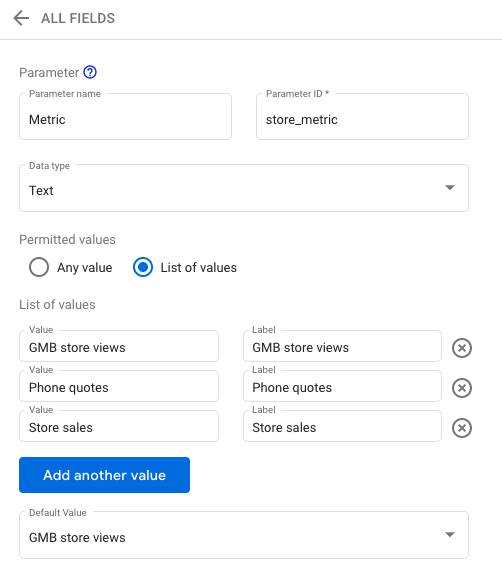Remove the Phone quotes value row

(462, 388)
